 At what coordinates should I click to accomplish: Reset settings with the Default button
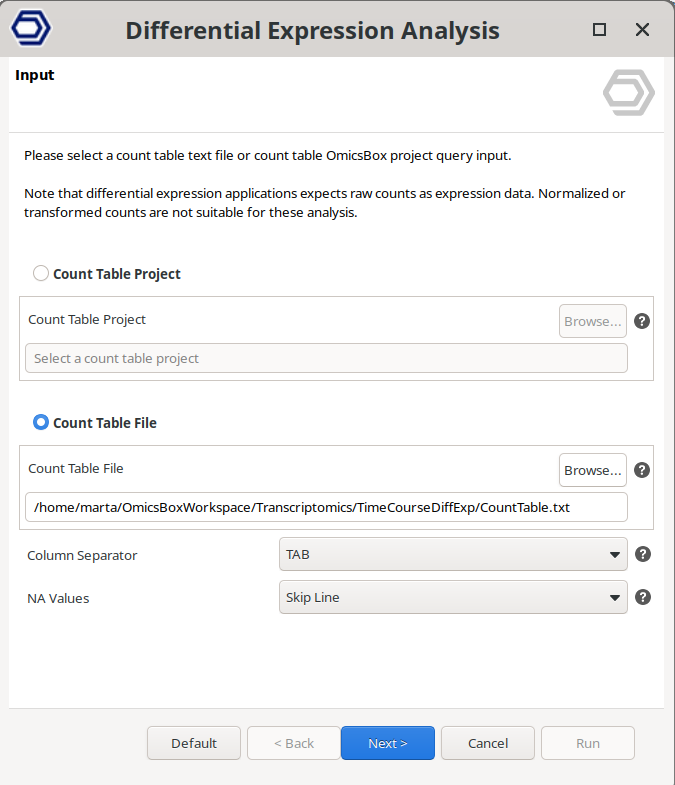[194, 743]
